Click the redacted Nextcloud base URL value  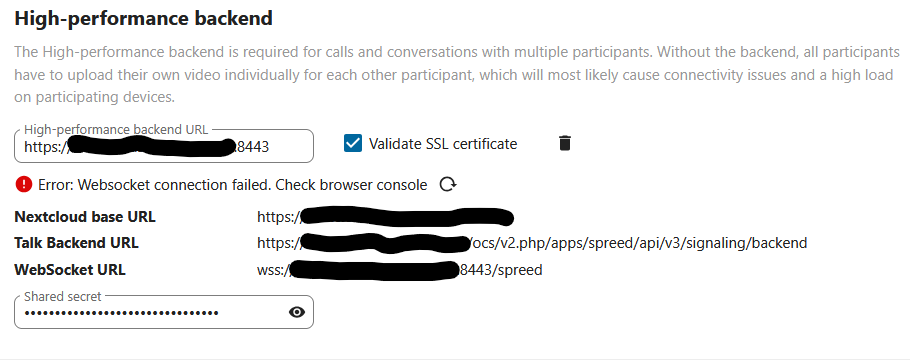tap(385, 217)
